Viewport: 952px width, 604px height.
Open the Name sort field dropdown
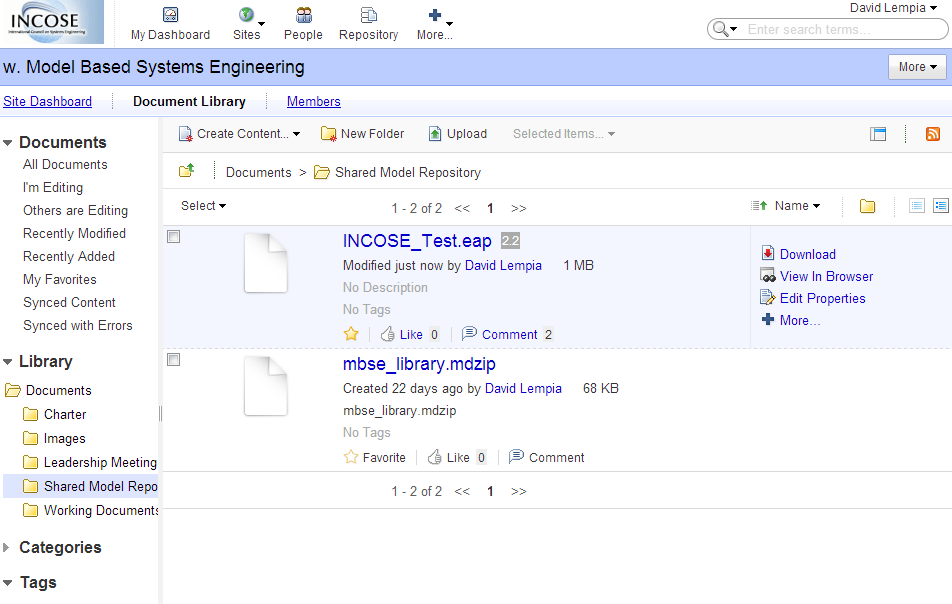coord(797,206)
